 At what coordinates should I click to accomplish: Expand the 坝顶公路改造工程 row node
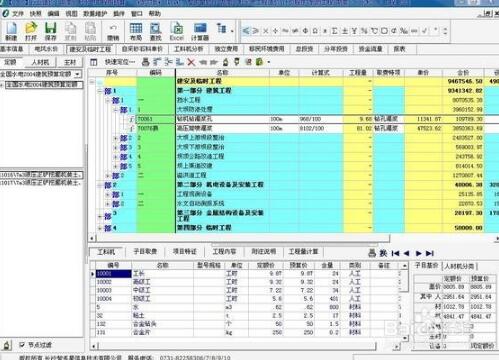point(116,157)
